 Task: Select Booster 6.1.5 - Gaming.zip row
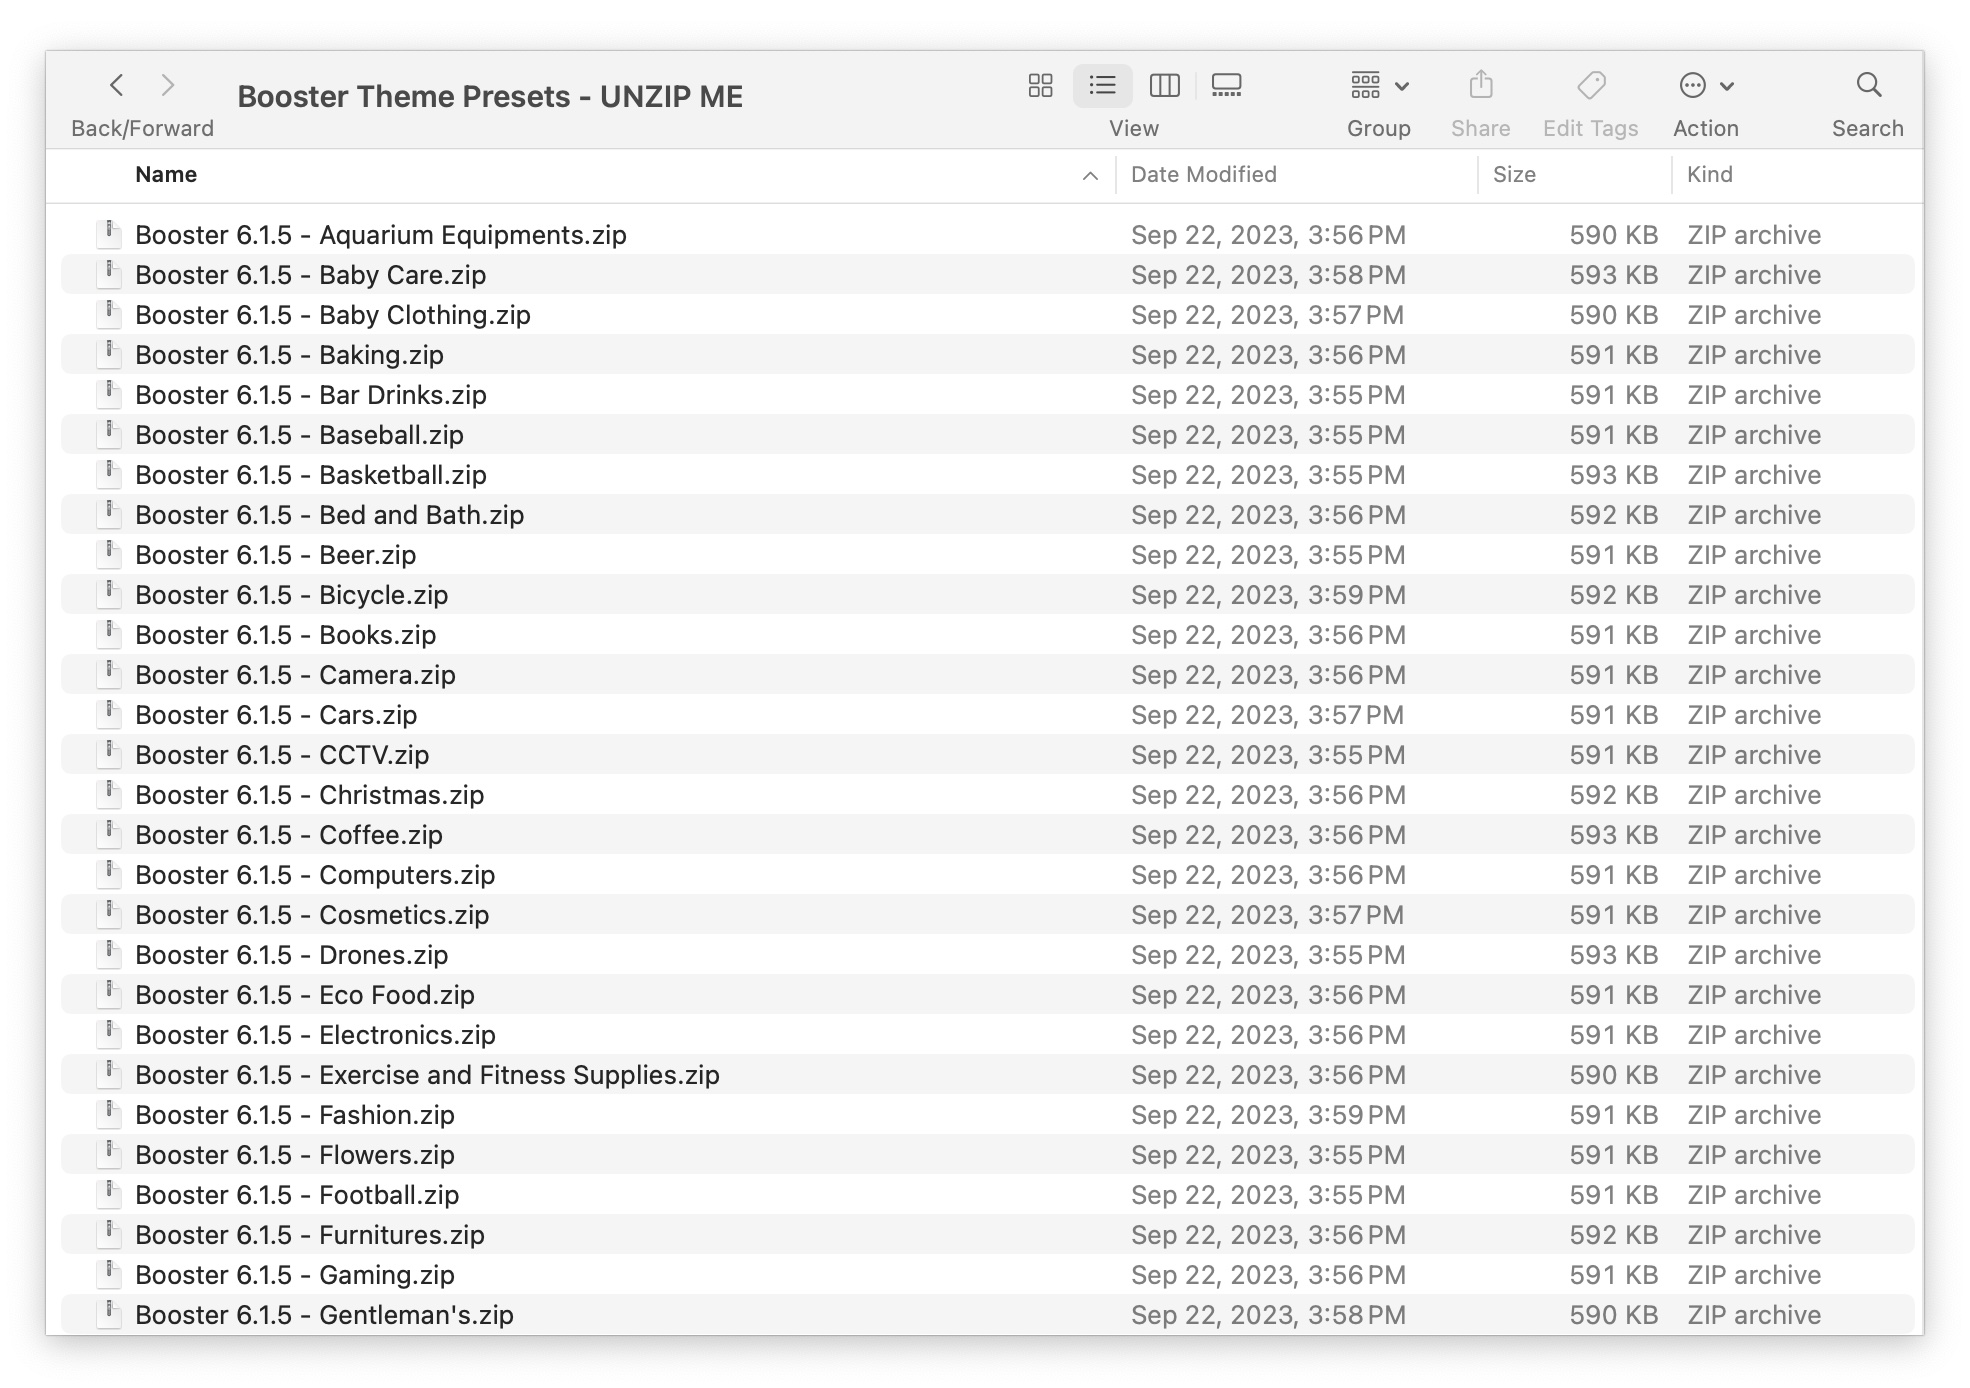pyautogui.click(x=295, y=1275)
